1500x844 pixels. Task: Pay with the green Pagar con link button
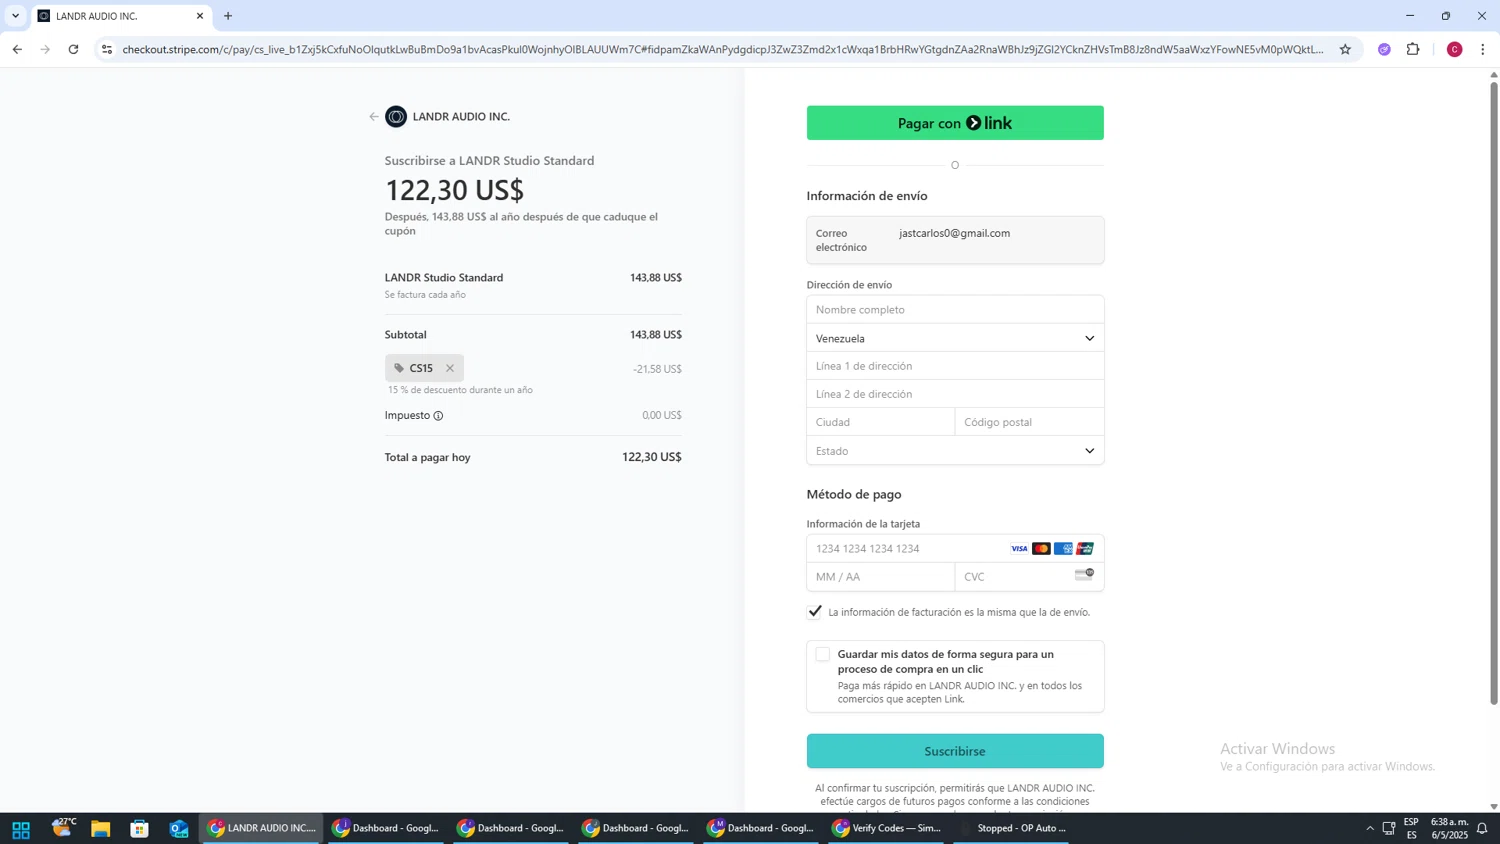(955, 123)
